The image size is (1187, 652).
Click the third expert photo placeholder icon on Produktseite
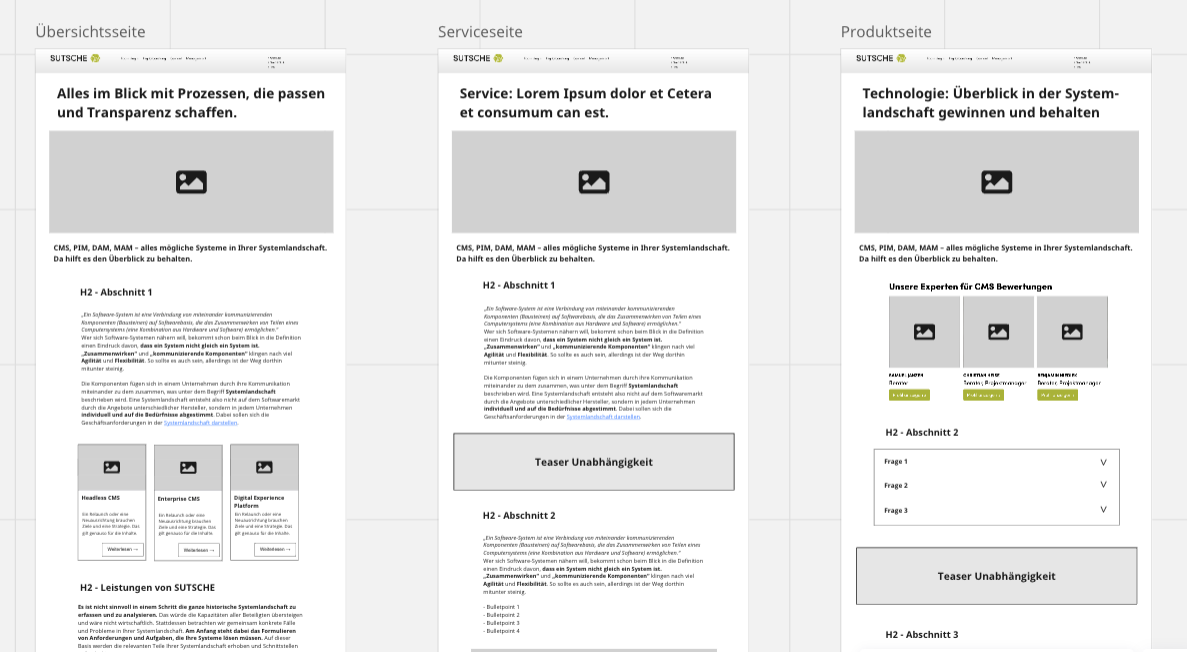point(1072,333)
